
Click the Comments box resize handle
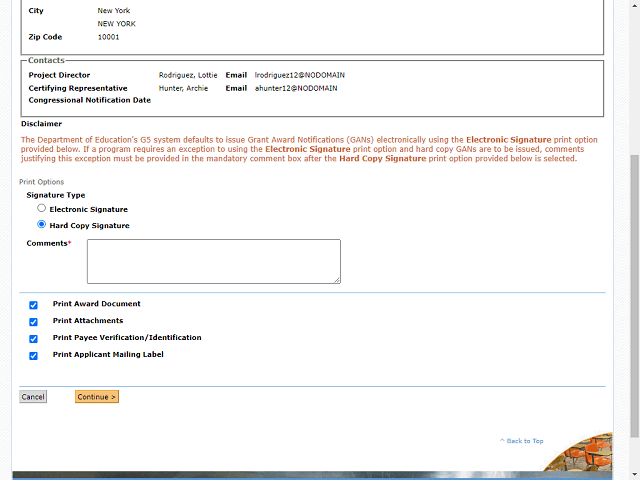coord(337,280)
